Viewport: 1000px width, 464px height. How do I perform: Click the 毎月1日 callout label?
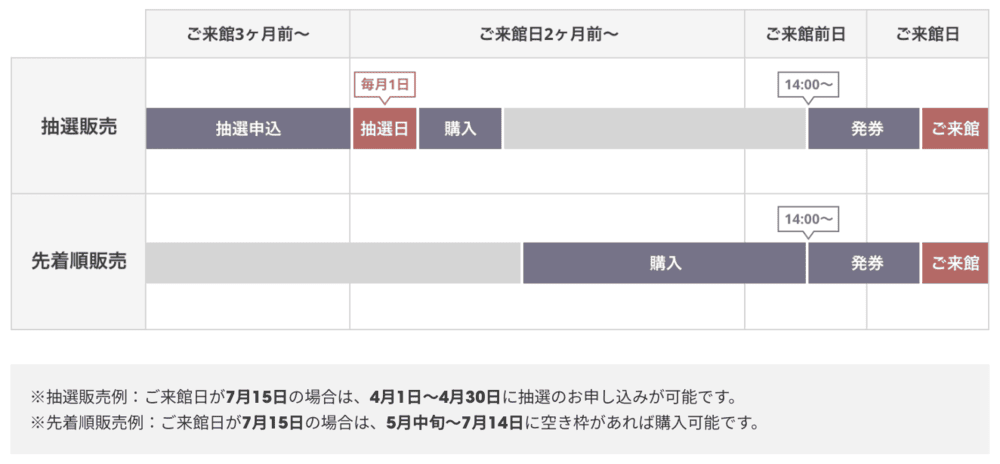click(x=385, y=84)
